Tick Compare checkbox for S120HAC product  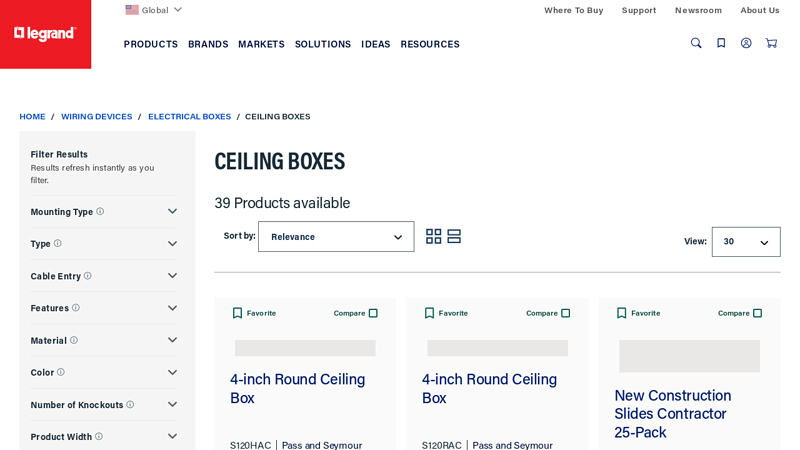373,313
